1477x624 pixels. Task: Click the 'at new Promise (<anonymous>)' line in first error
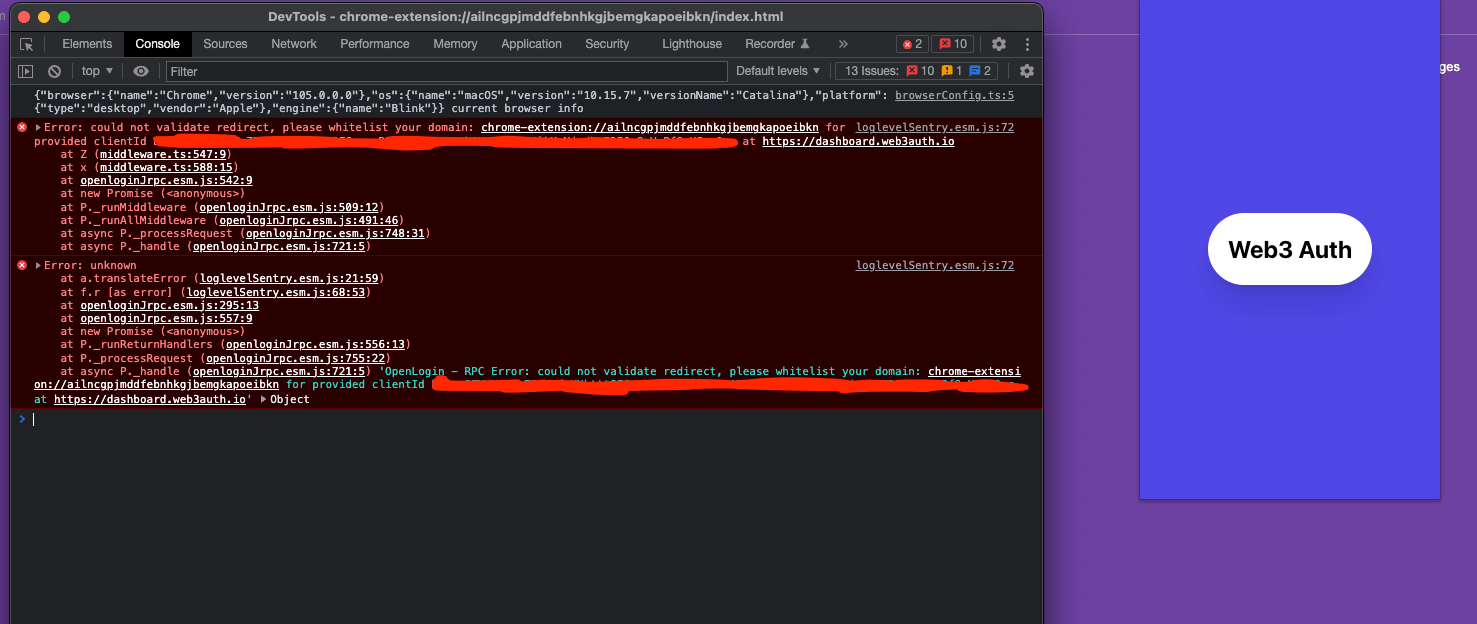pos(152,194)
